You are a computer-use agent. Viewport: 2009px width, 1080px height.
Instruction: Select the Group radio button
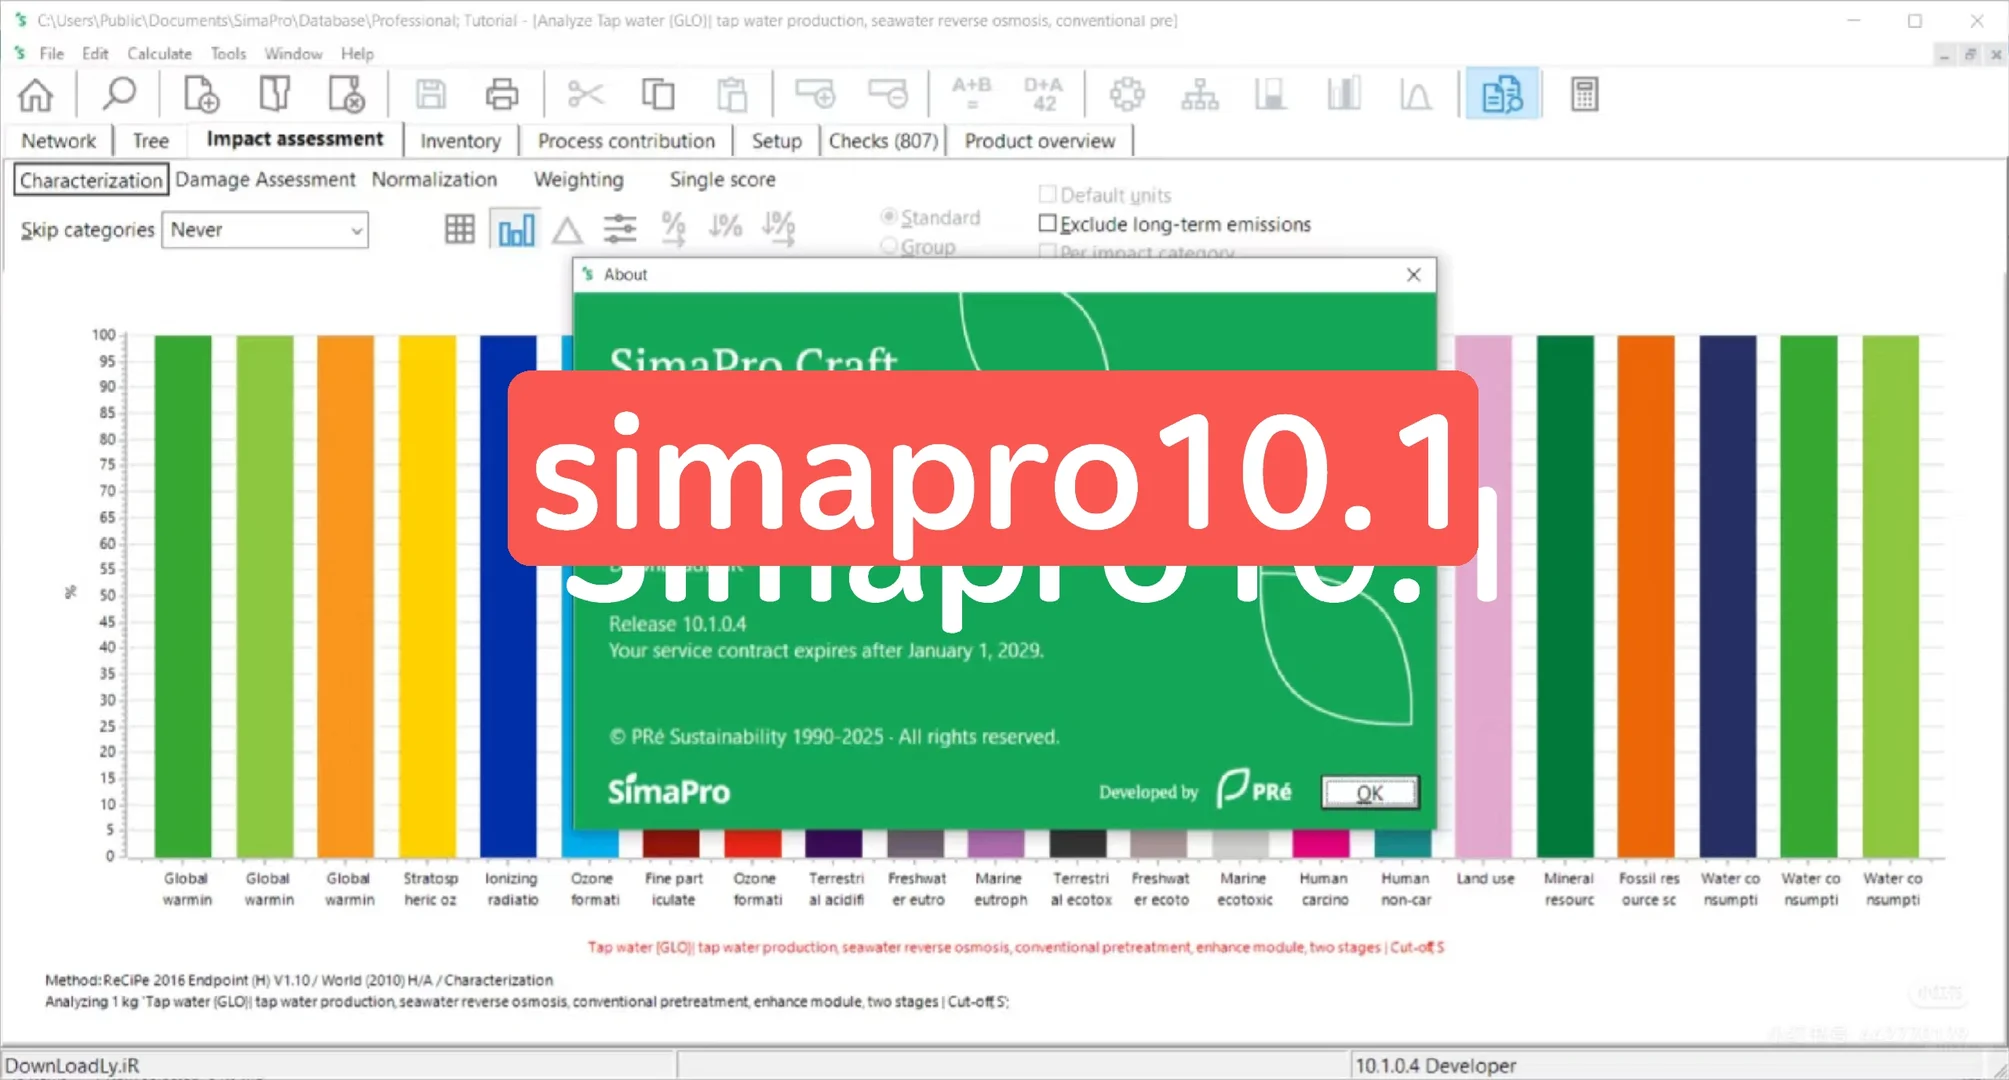tap(888, 245)
